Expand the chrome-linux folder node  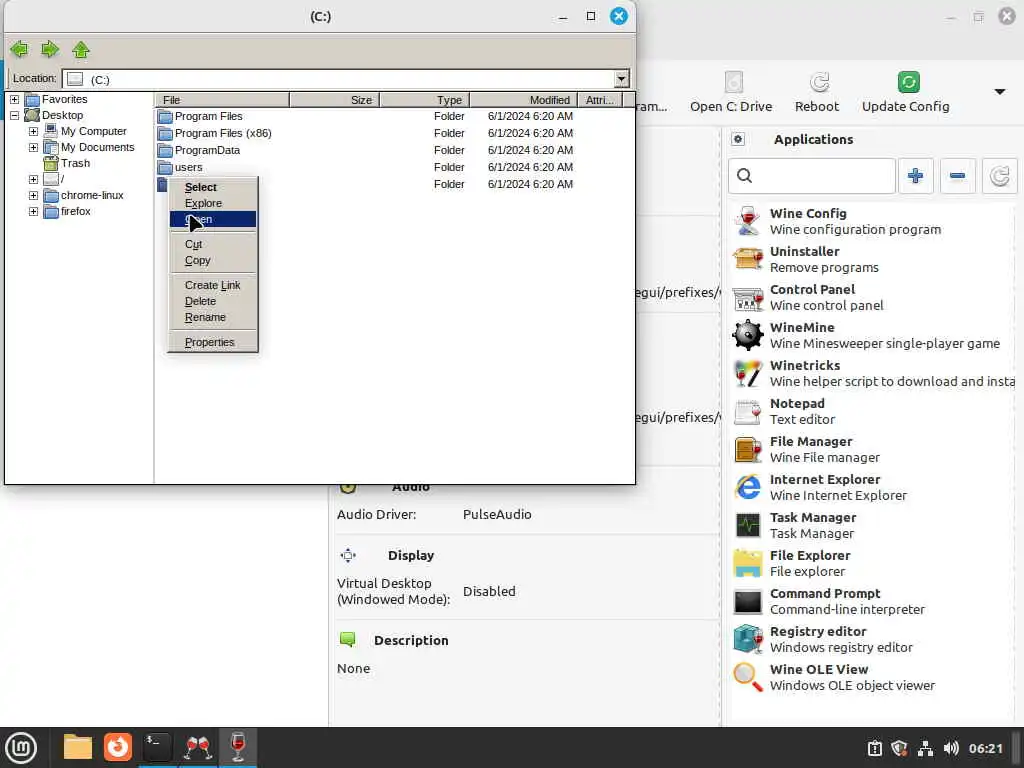[x=33, y=195]
